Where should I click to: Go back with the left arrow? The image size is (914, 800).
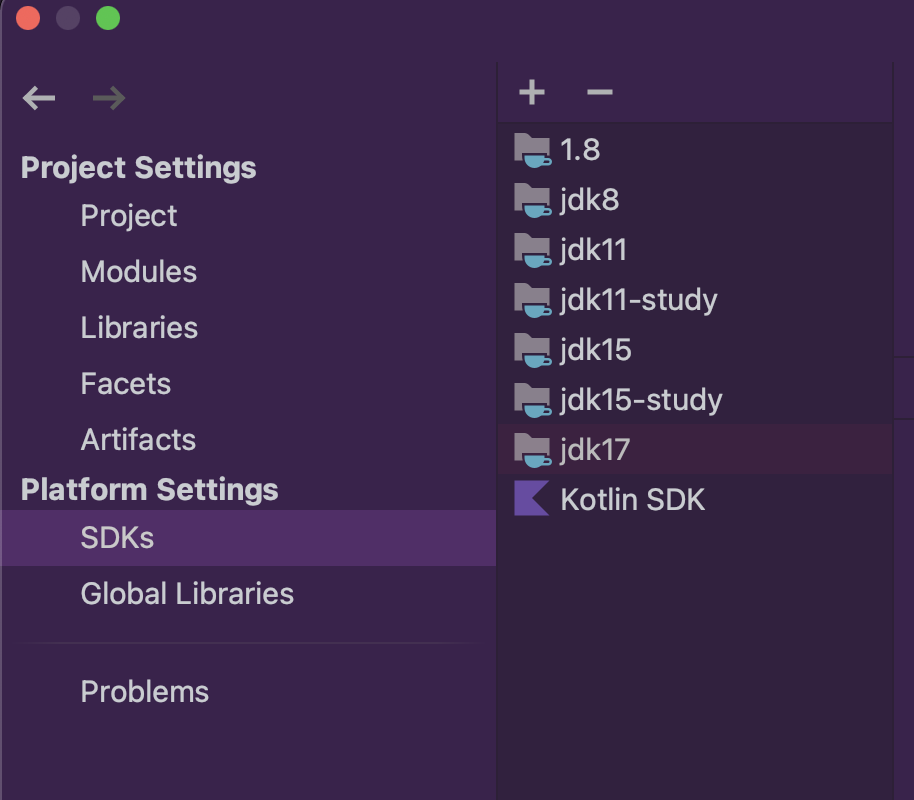point(39,98)
